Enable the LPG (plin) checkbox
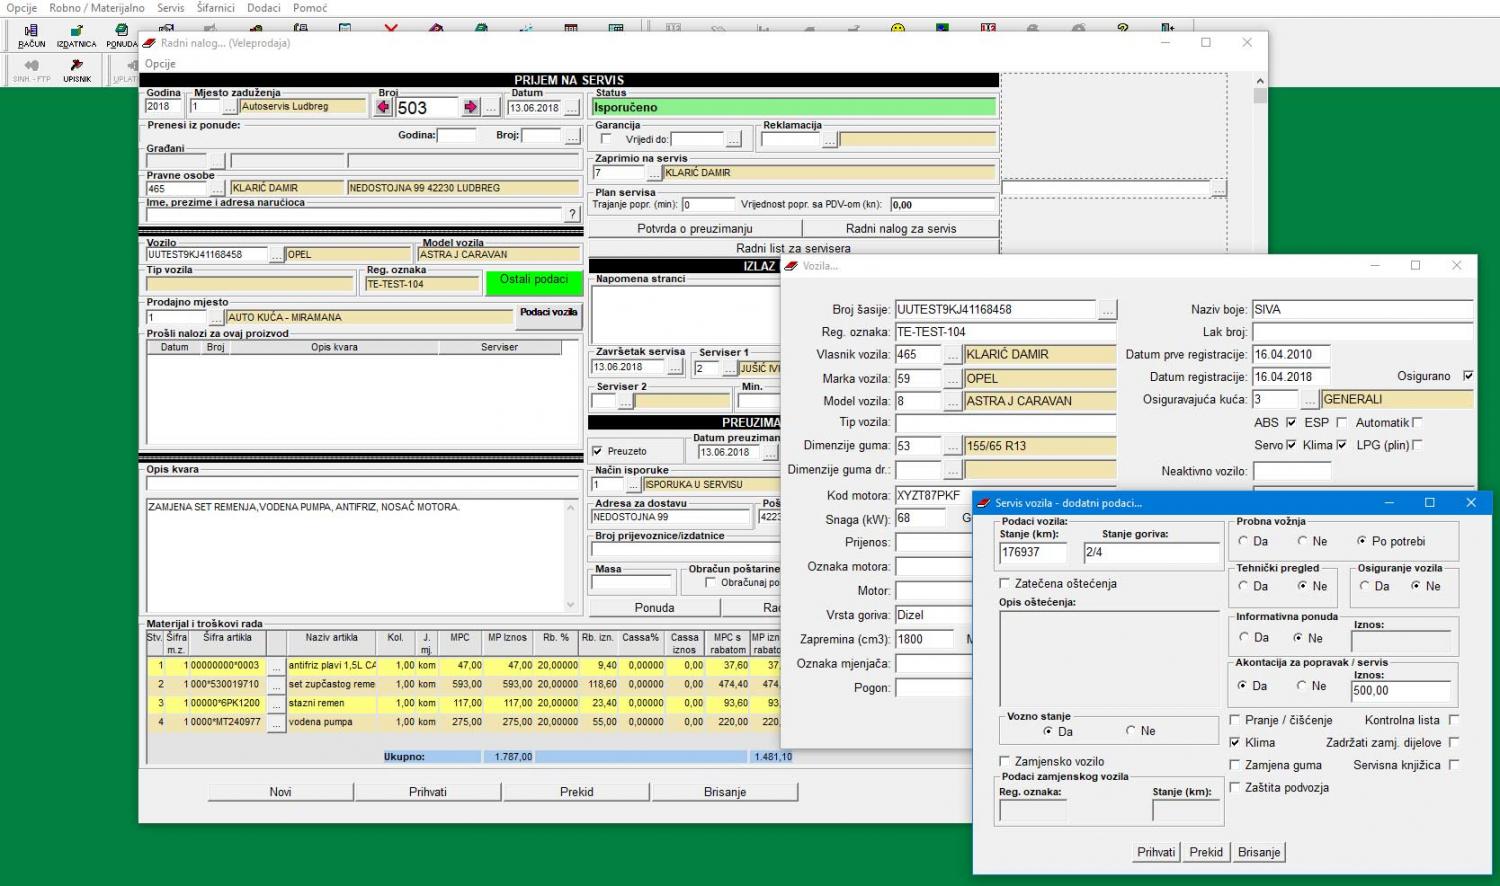This screenshot has width=1500, height=886. (1417, 445)
